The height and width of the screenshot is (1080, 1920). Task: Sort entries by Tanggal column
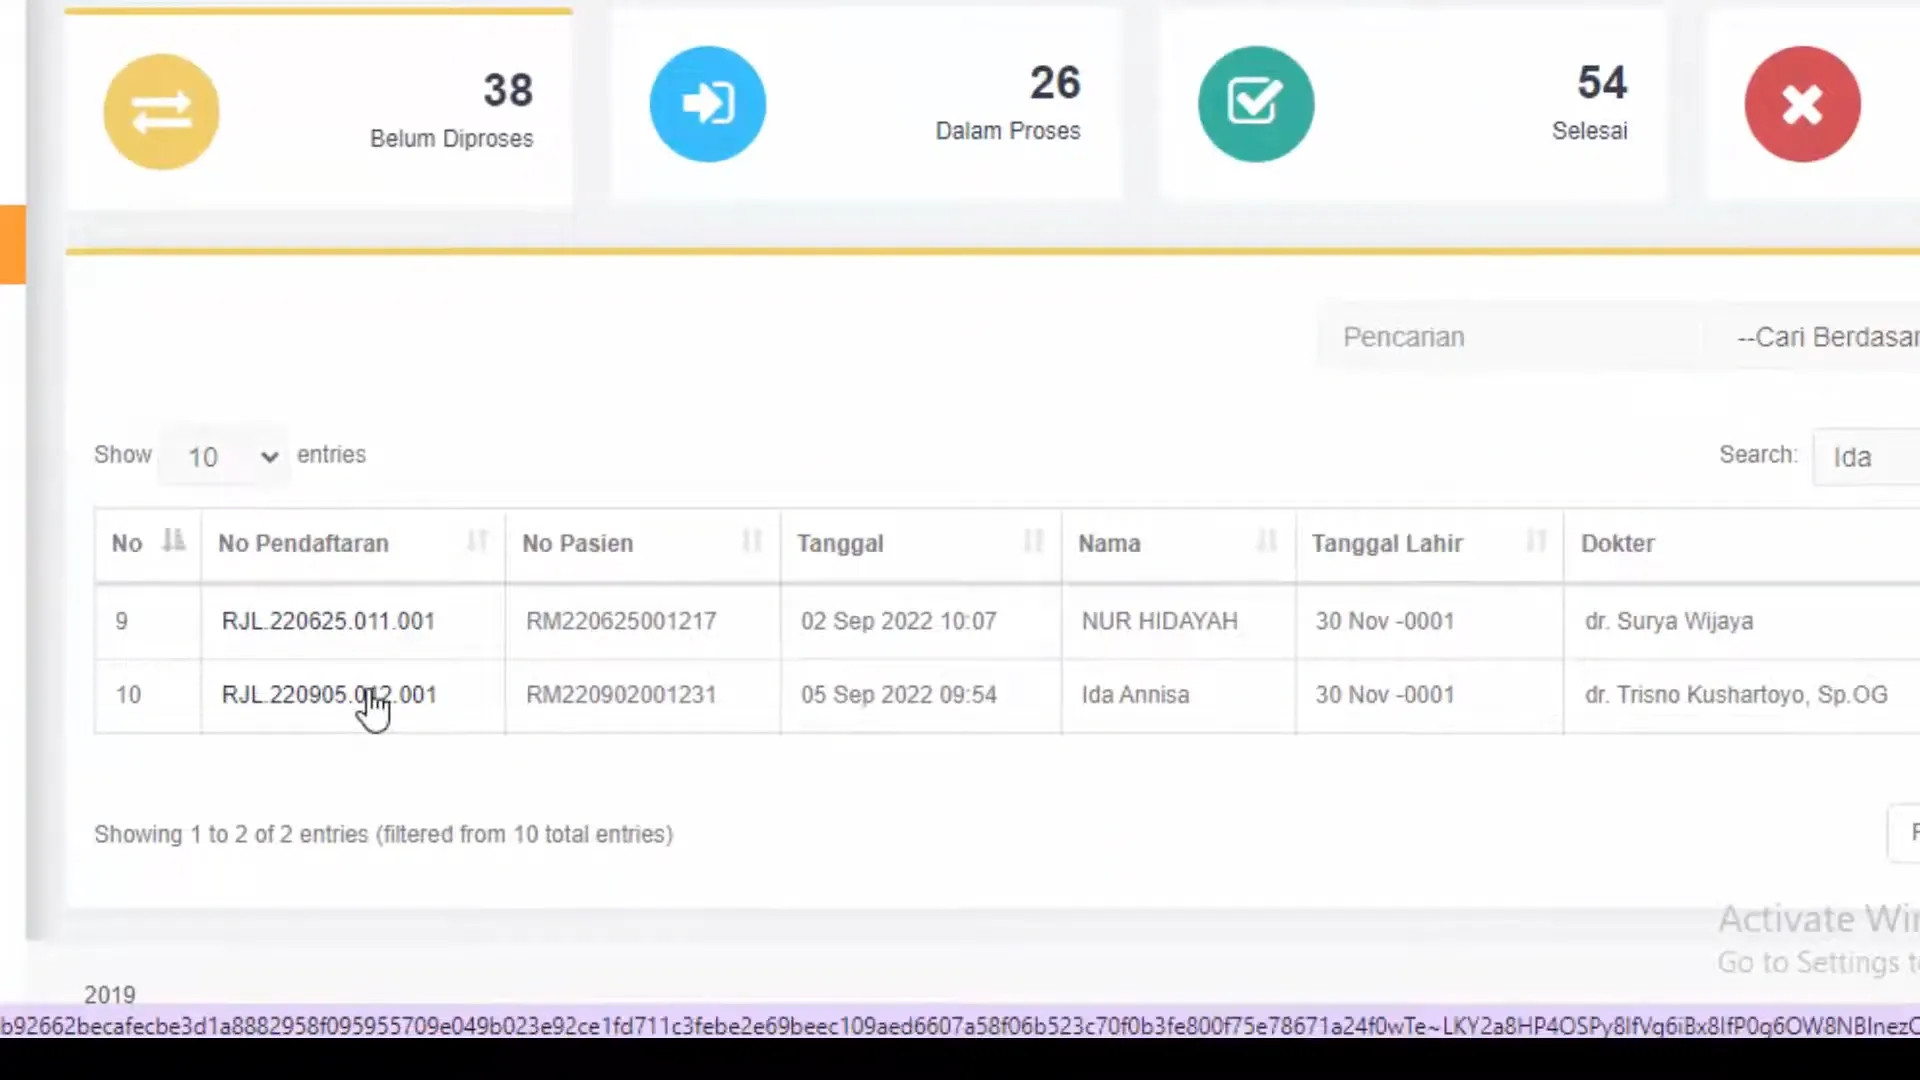(1032, 543)
